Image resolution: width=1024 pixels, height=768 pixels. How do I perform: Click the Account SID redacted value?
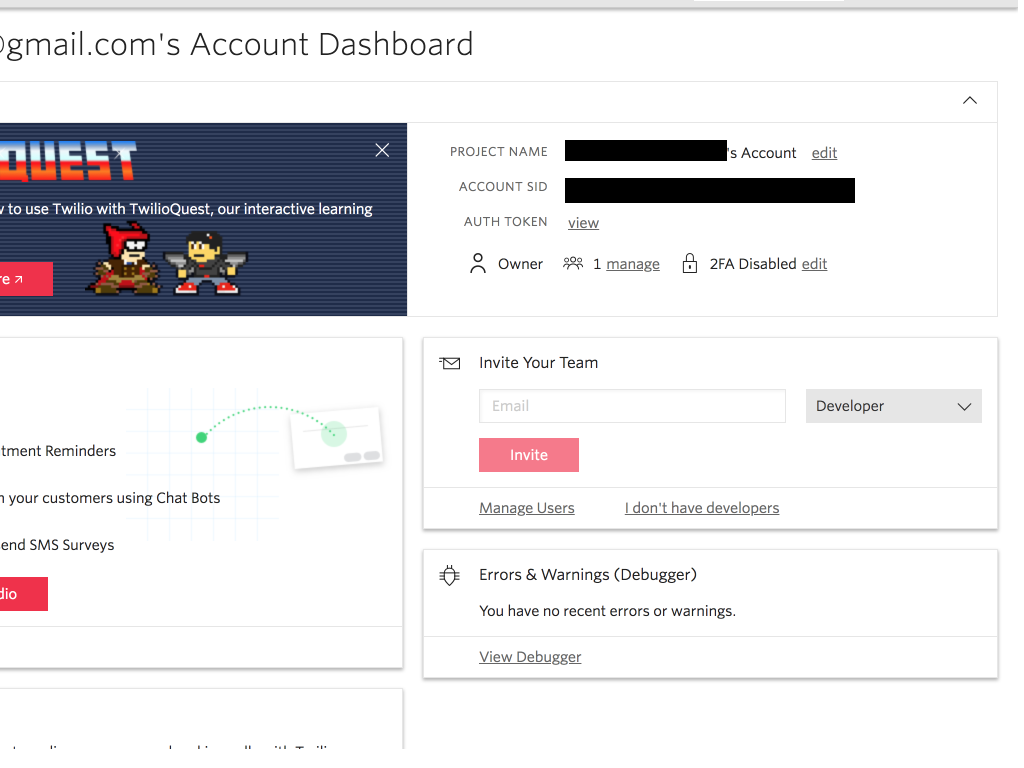tap(710, 191)
